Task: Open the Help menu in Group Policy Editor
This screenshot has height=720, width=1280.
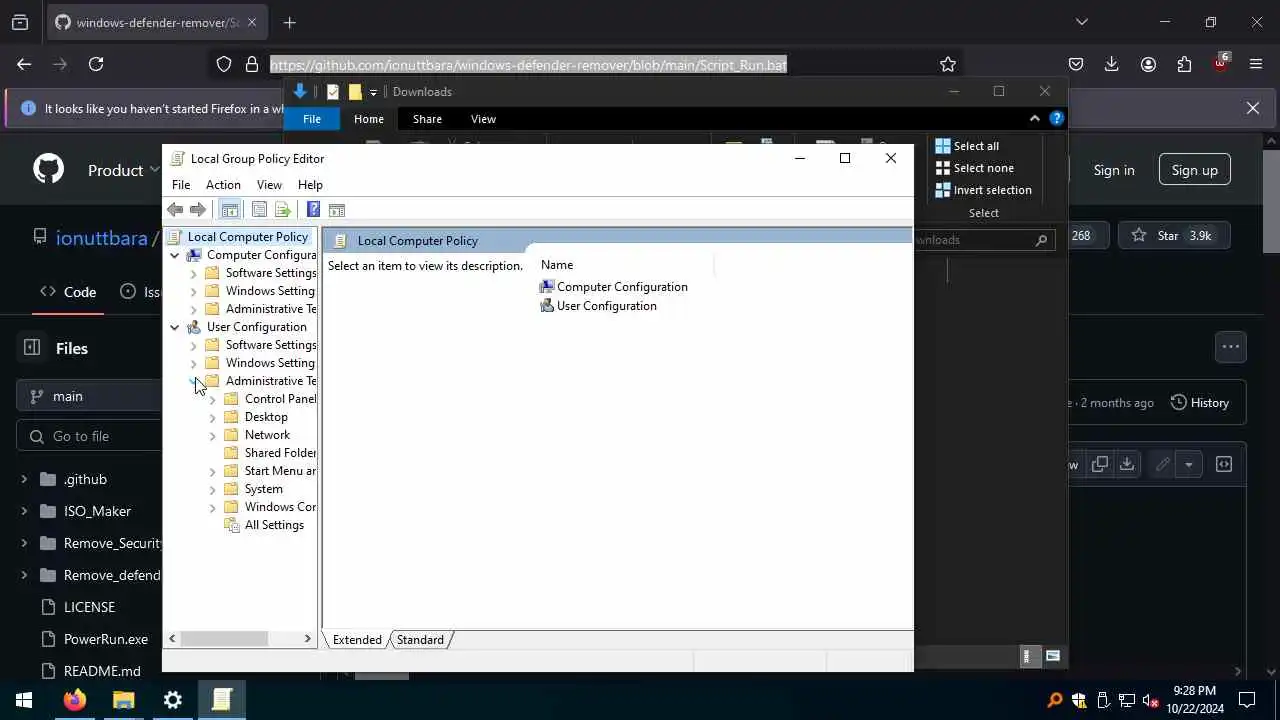Action: point(310,185)
